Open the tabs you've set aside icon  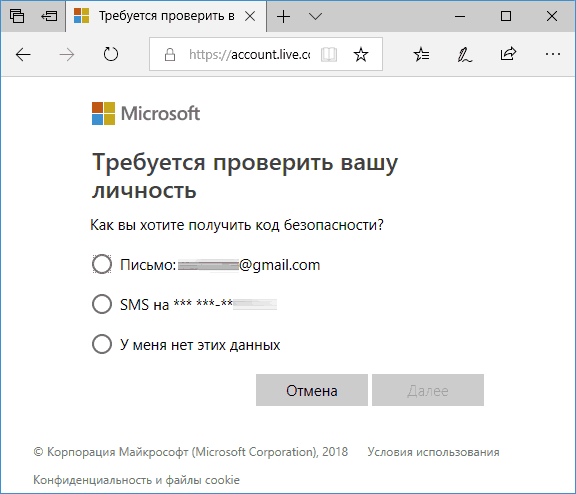pos(17,16)
